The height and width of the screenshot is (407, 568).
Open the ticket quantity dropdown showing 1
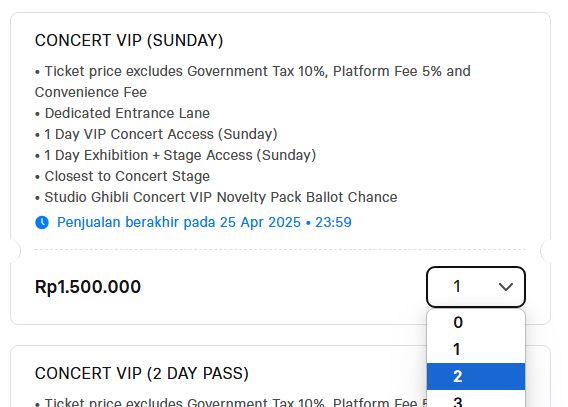point(476,287)
